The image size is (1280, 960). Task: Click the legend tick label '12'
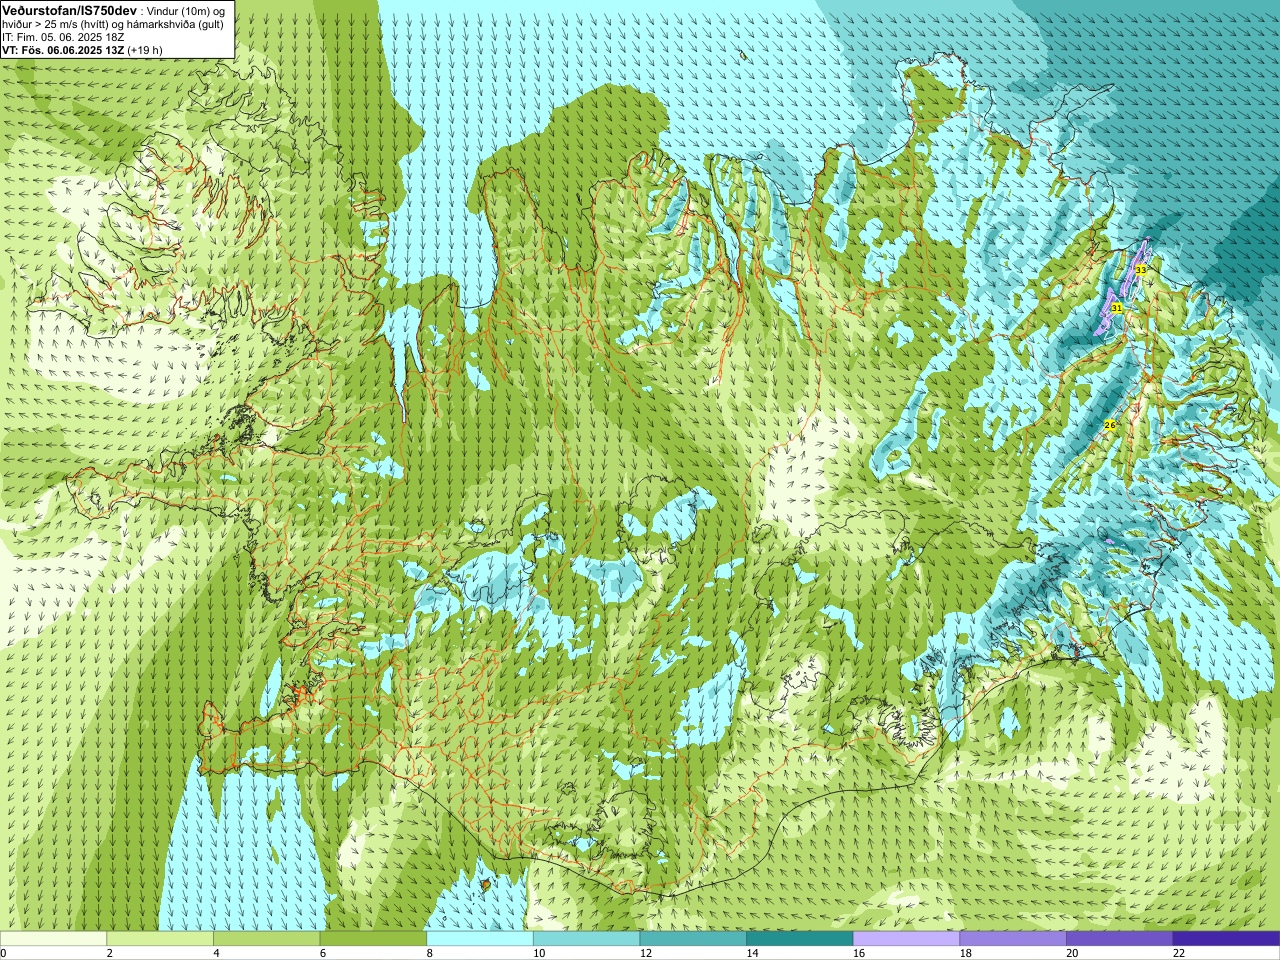click(646, 953)
